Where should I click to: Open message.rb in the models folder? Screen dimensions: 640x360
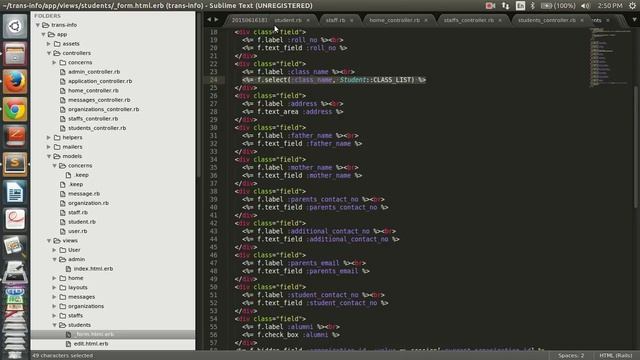coord(84,194)
